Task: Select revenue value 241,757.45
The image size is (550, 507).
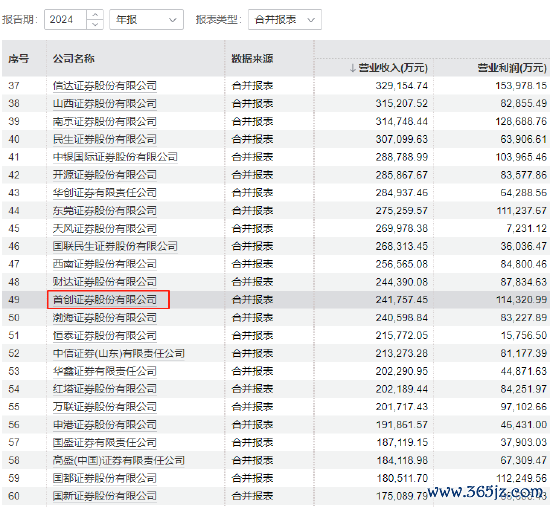Action: pyautogui.click(x=402, y=300)
